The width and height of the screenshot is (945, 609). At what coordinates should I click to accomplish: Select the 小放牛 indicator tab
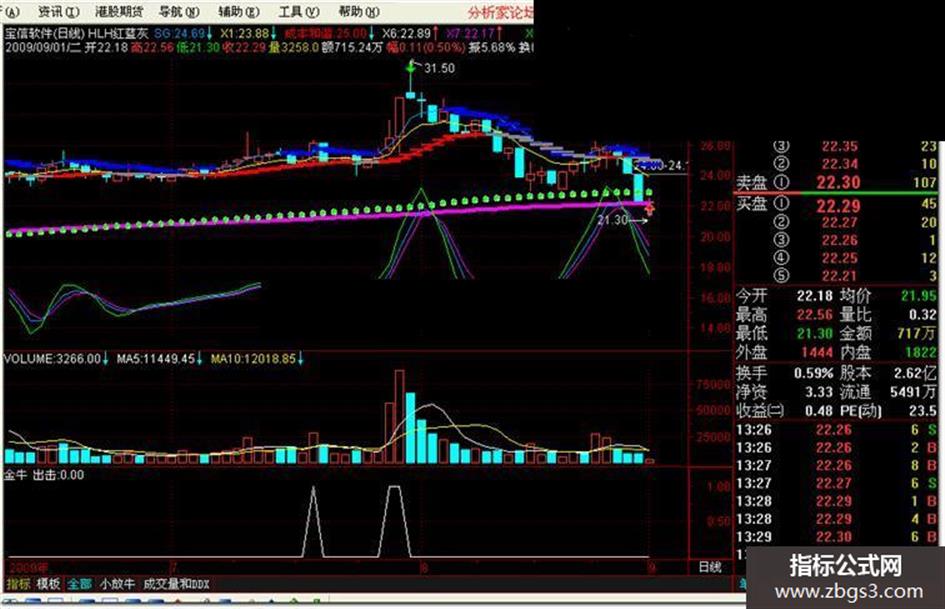pos(117,583)
